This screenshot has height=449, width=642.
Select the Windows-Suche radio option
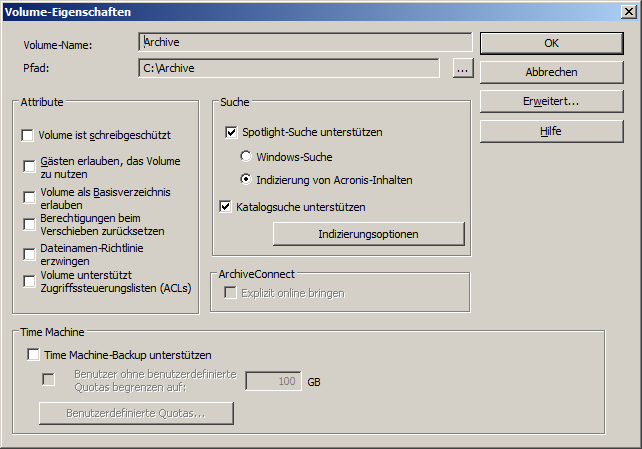click(x=246, y=157)
